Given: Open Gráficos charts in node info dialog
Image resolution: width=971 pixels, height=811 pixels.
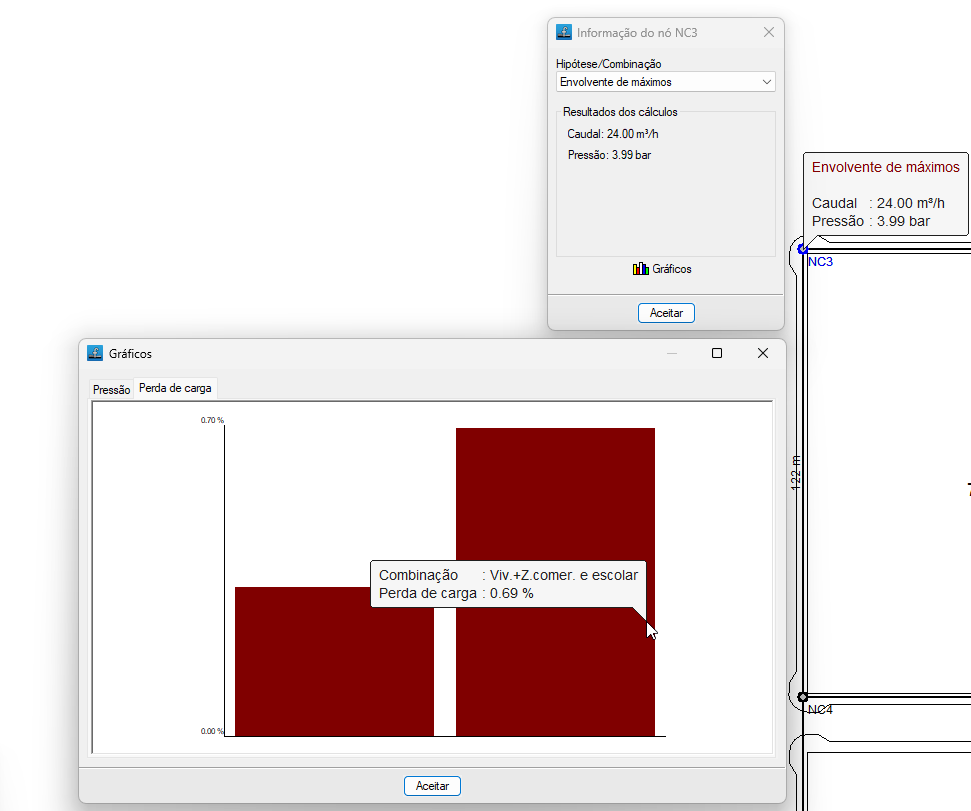Looking at the screenshot, I should [662, 269].
